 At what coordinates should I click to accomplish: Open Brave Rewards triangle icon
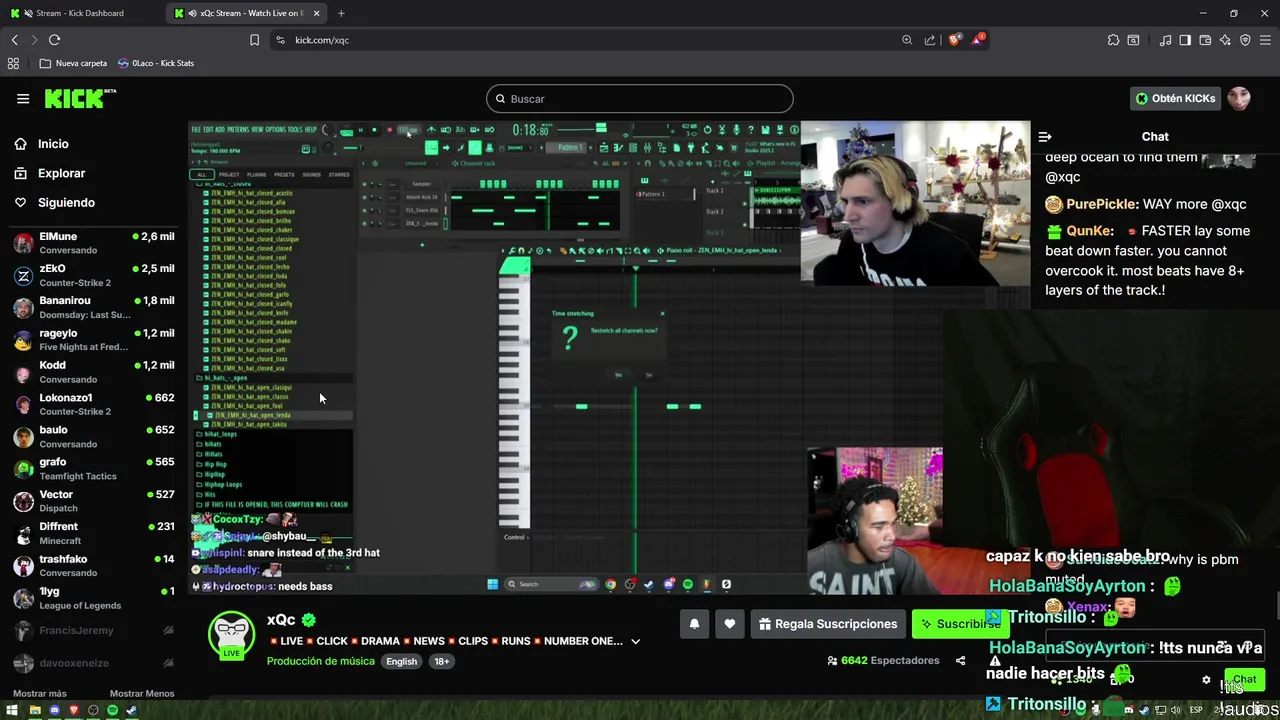(980, 39)
